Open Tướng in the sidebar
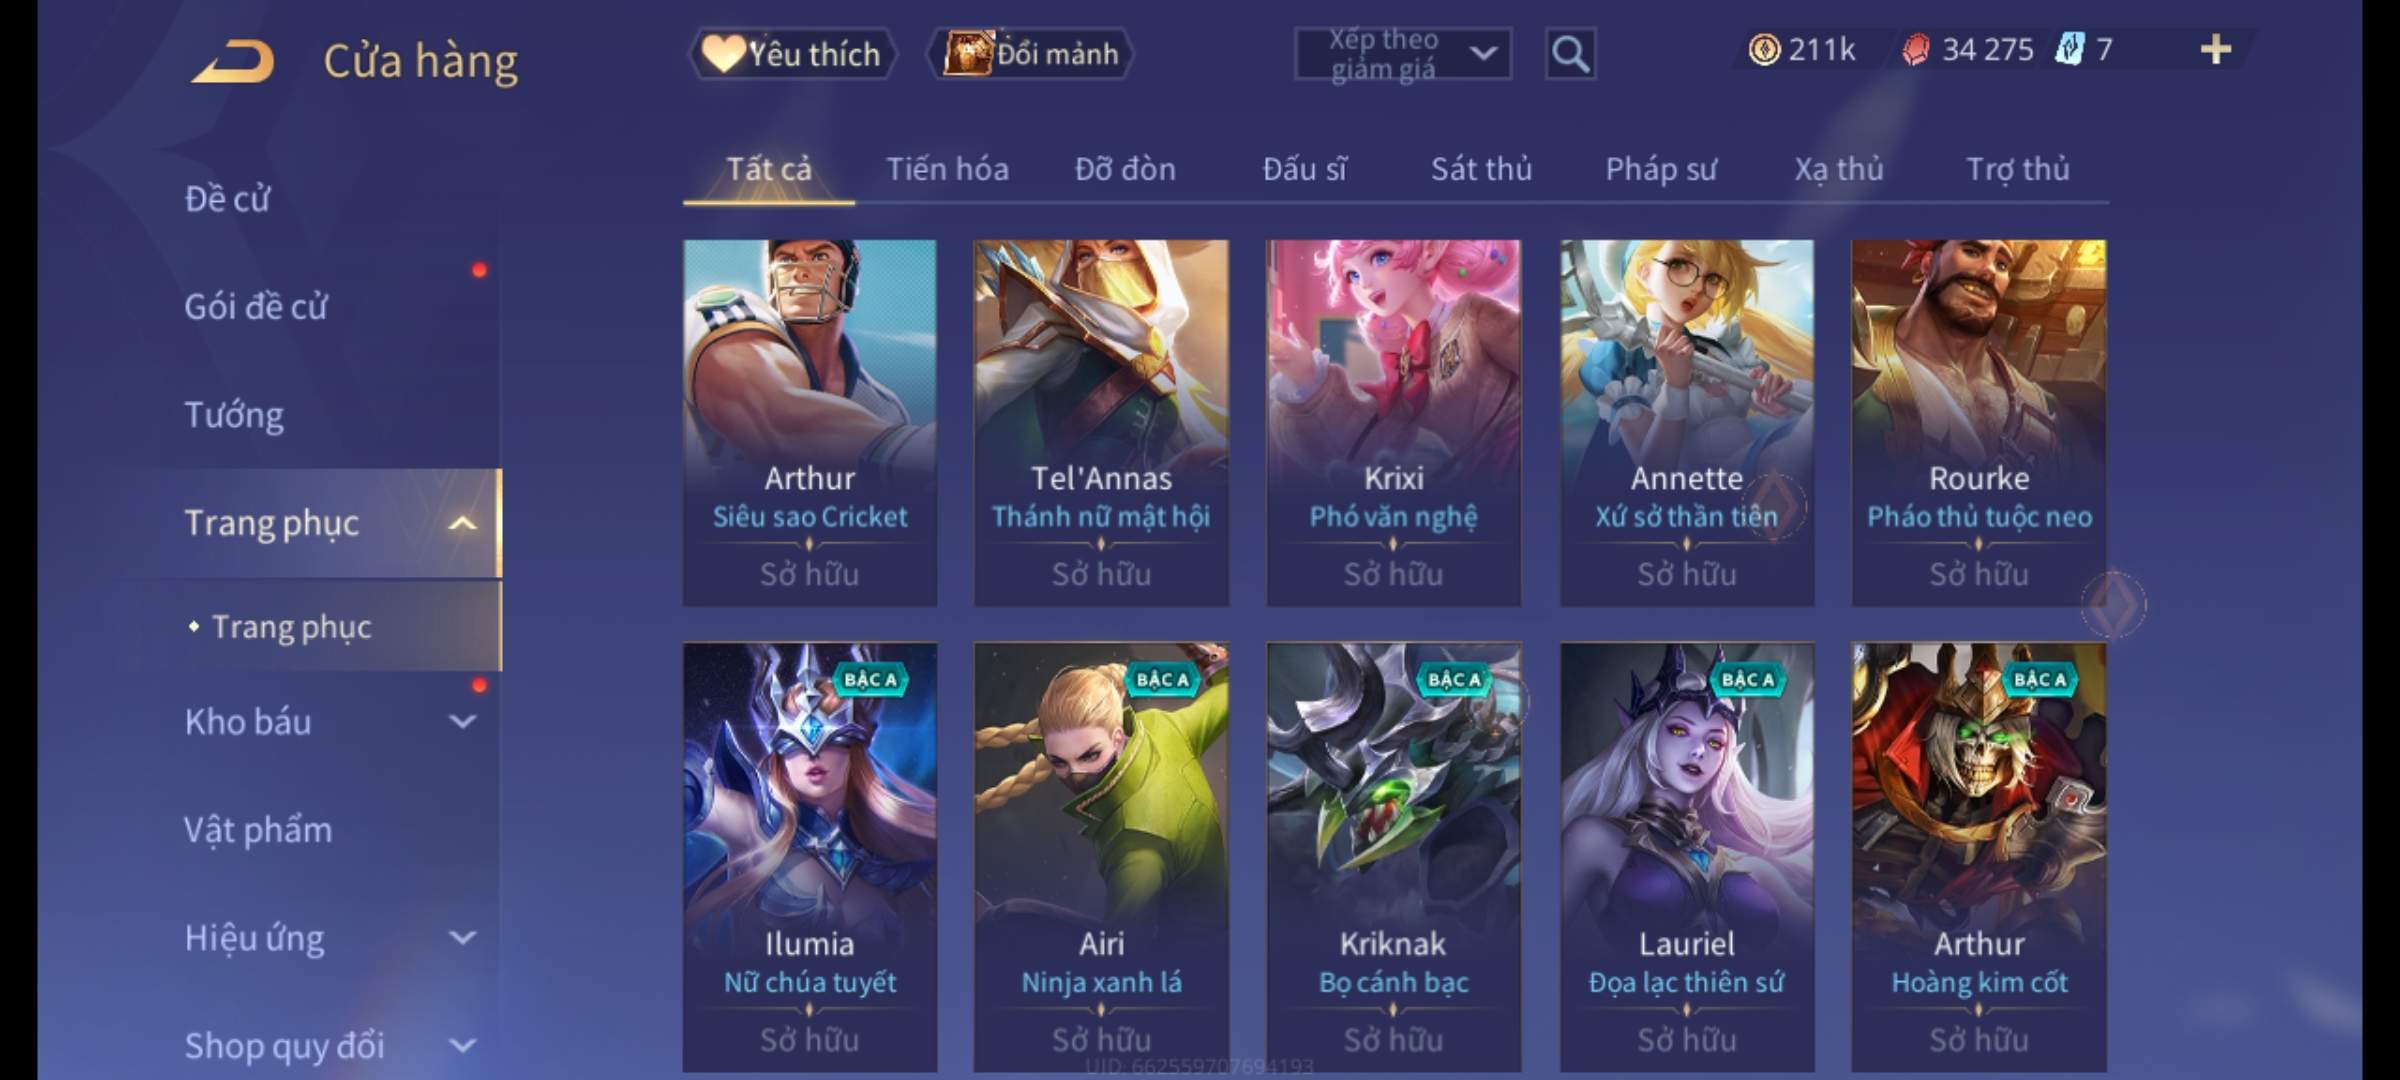This screenshot has height=1080, width=2400. tap(234, 415)
